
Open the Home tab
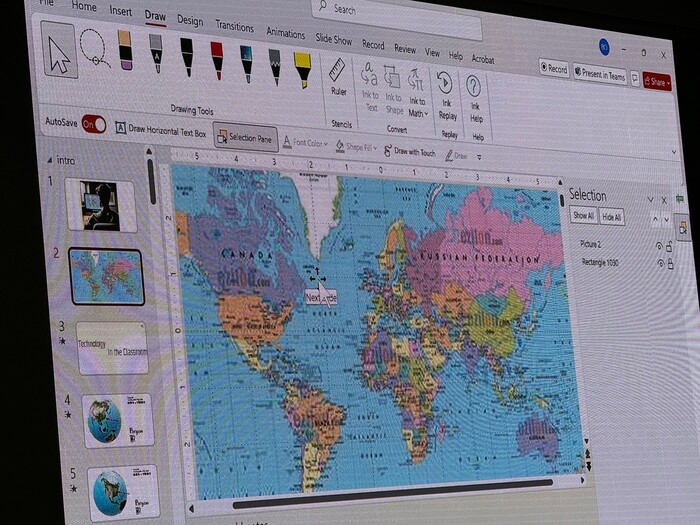(84, 6)
